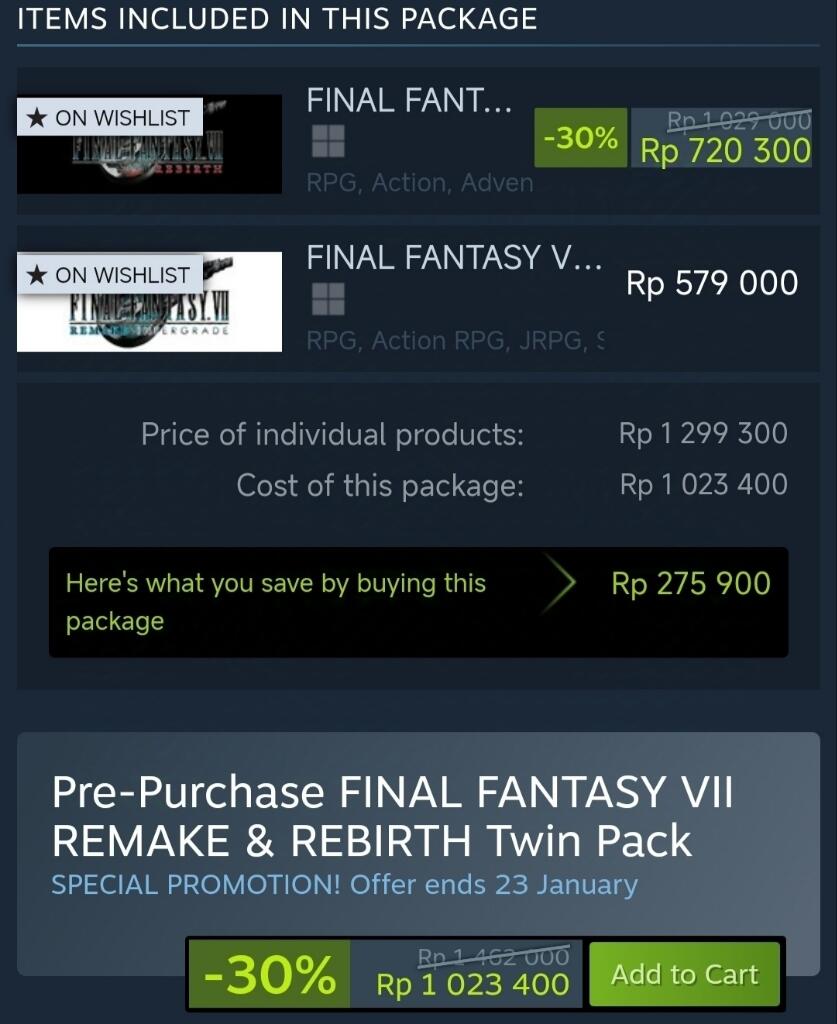Viewport: 837px width, 1024px height.
Task: Click the Rp 720 300 discounted price
Action: [x=725, y=151]
